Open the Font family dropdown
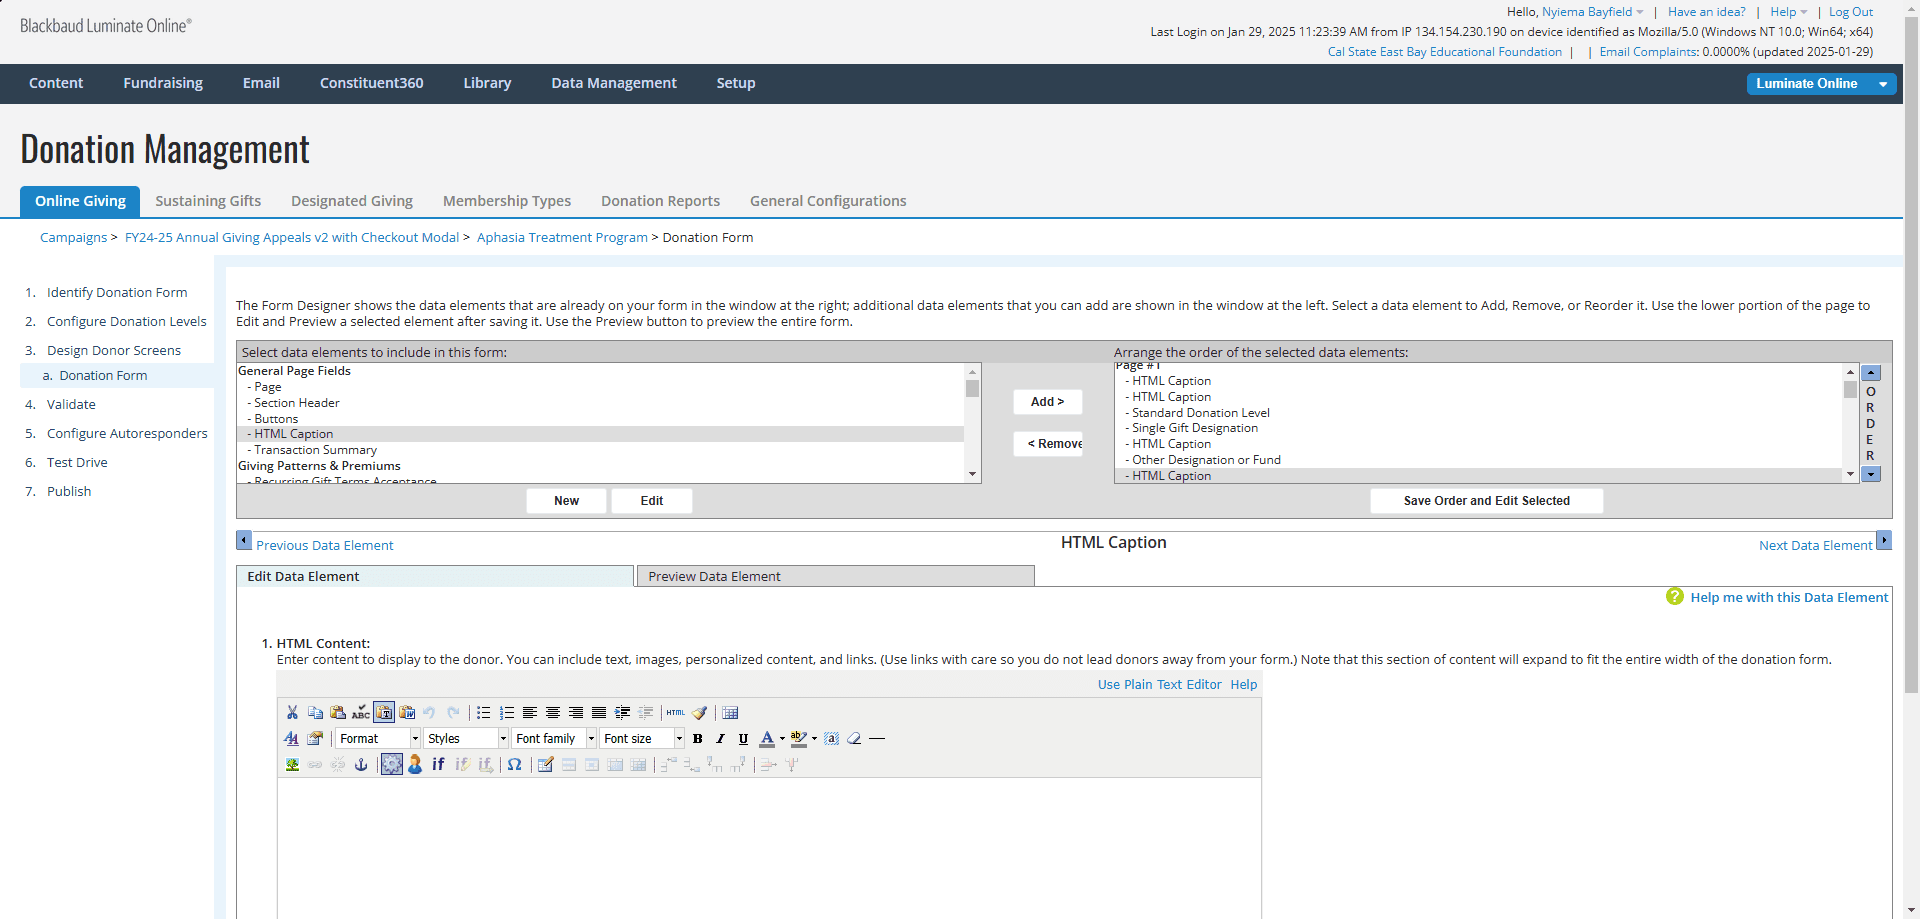The width and height of the screenshot is (1920, 919). [555, 739]
